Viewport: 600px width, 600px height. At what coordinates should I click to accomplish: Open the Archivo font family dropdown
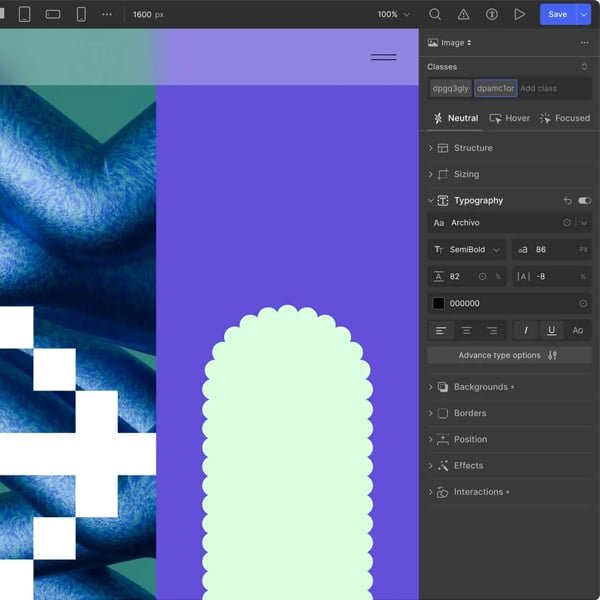(584, 223)
